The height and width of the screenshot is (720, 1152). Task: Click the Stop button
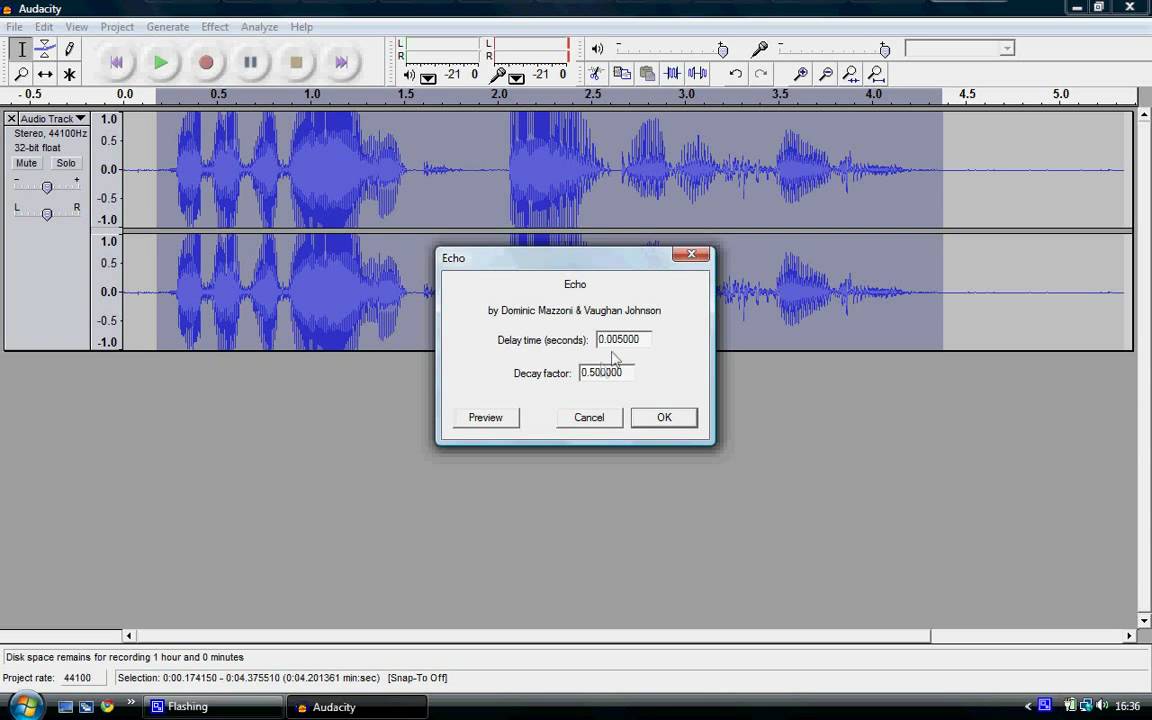(296, 62)
